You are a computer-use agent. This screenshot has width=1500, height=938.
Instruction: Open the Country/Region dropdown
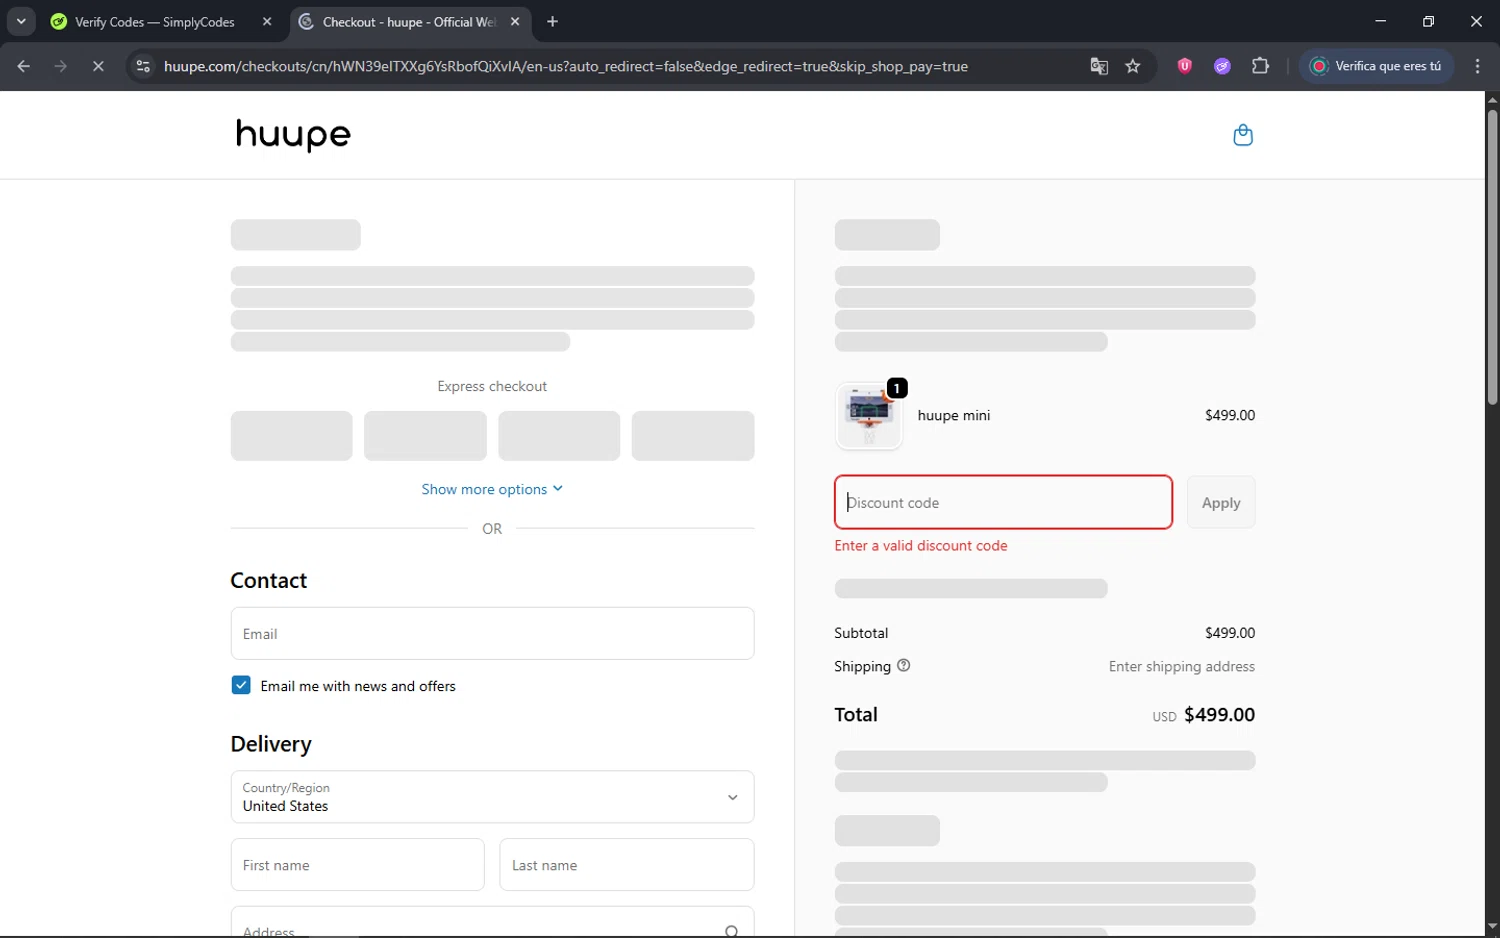pos(492,797)
